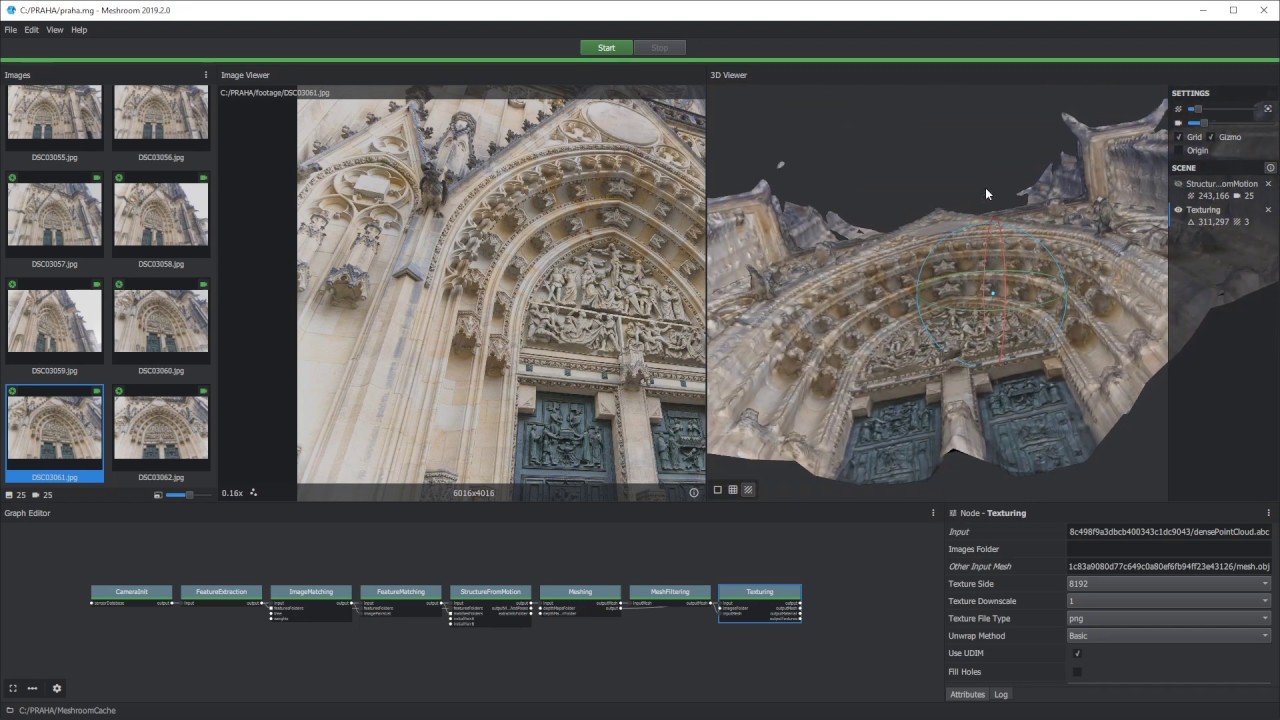Click the node icon beside Node - Texturing
Viewport: 1280px width, 720px height.
952,513
